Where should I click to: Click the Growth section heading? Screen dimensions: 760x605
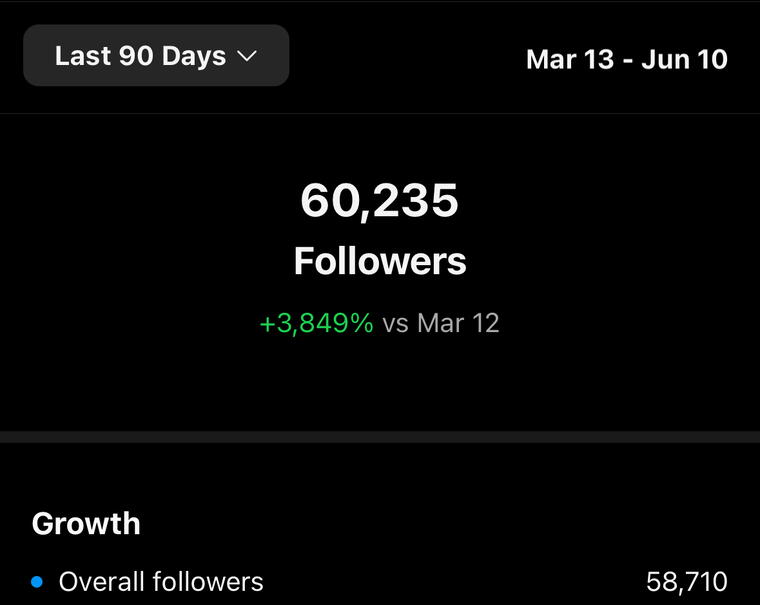[86, 523]
